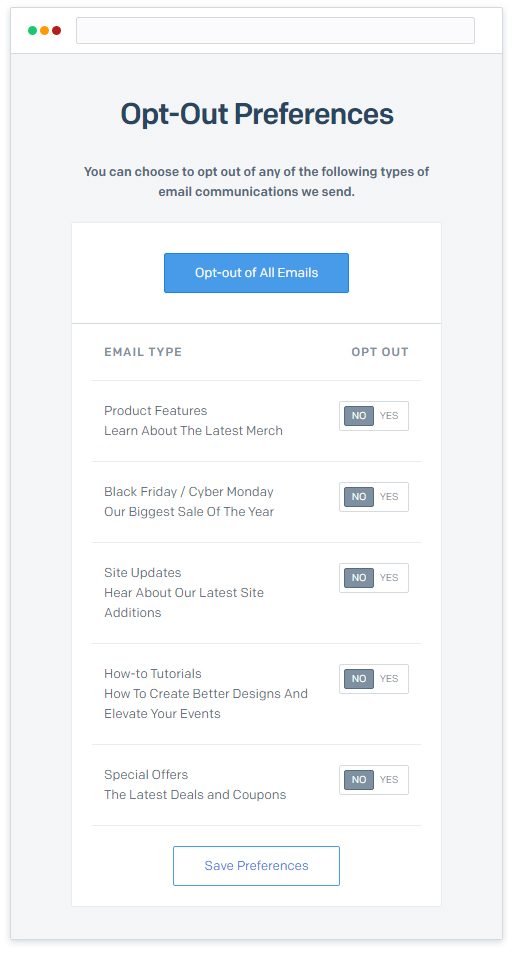Toggle How-to Tutorials opt out to YES

389,679
